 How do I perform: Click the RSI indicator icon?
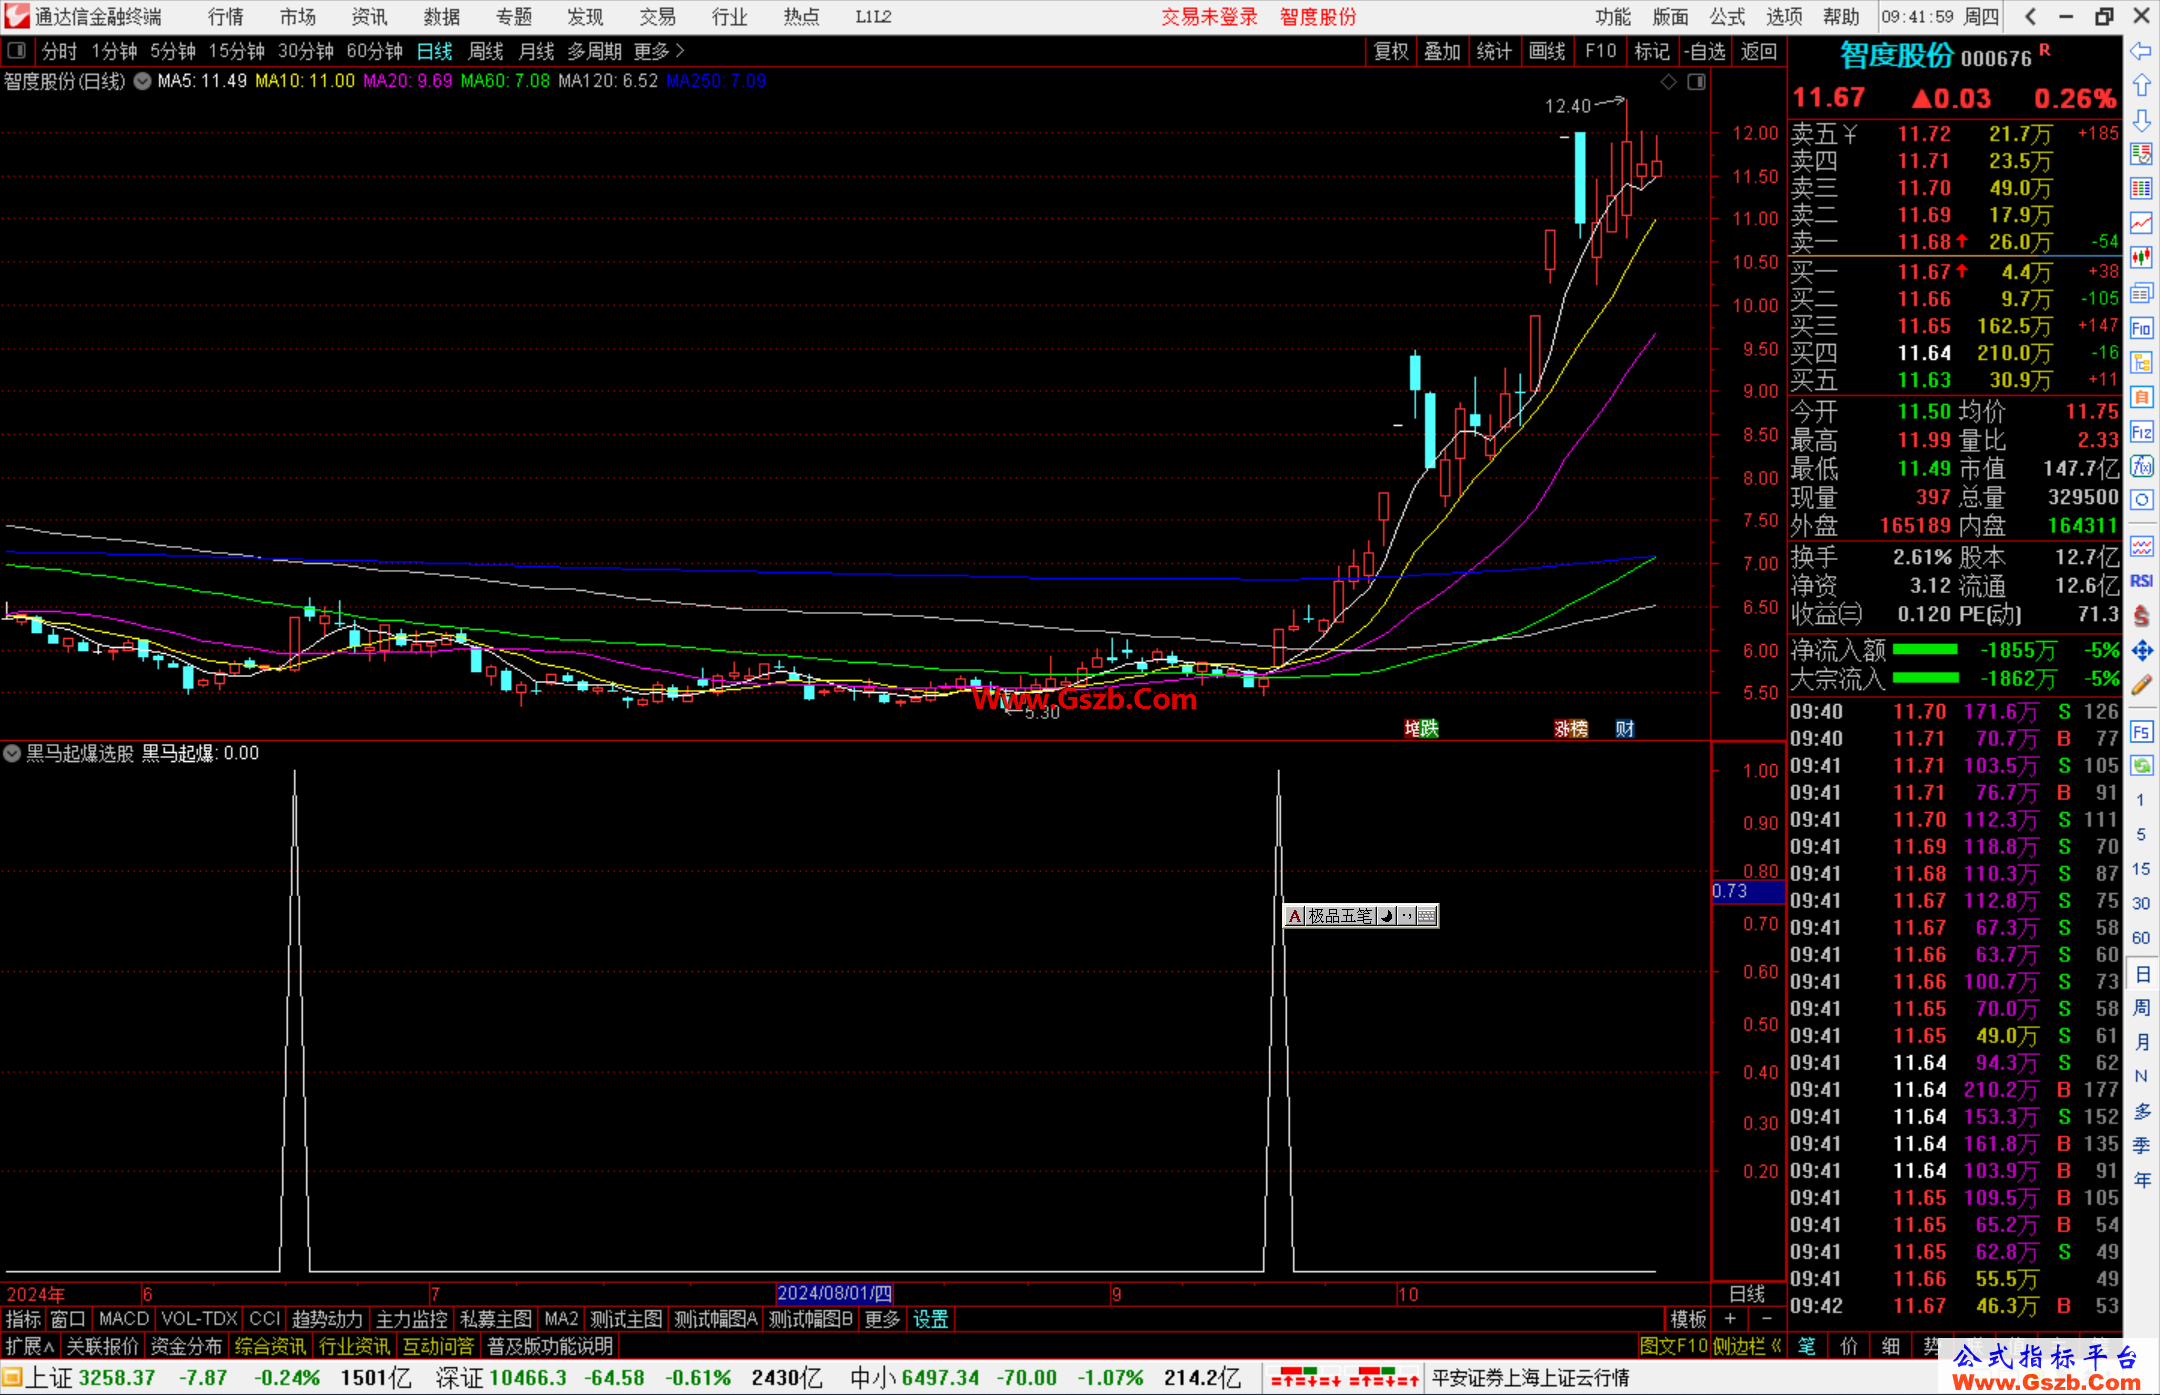pos(2141,581)
